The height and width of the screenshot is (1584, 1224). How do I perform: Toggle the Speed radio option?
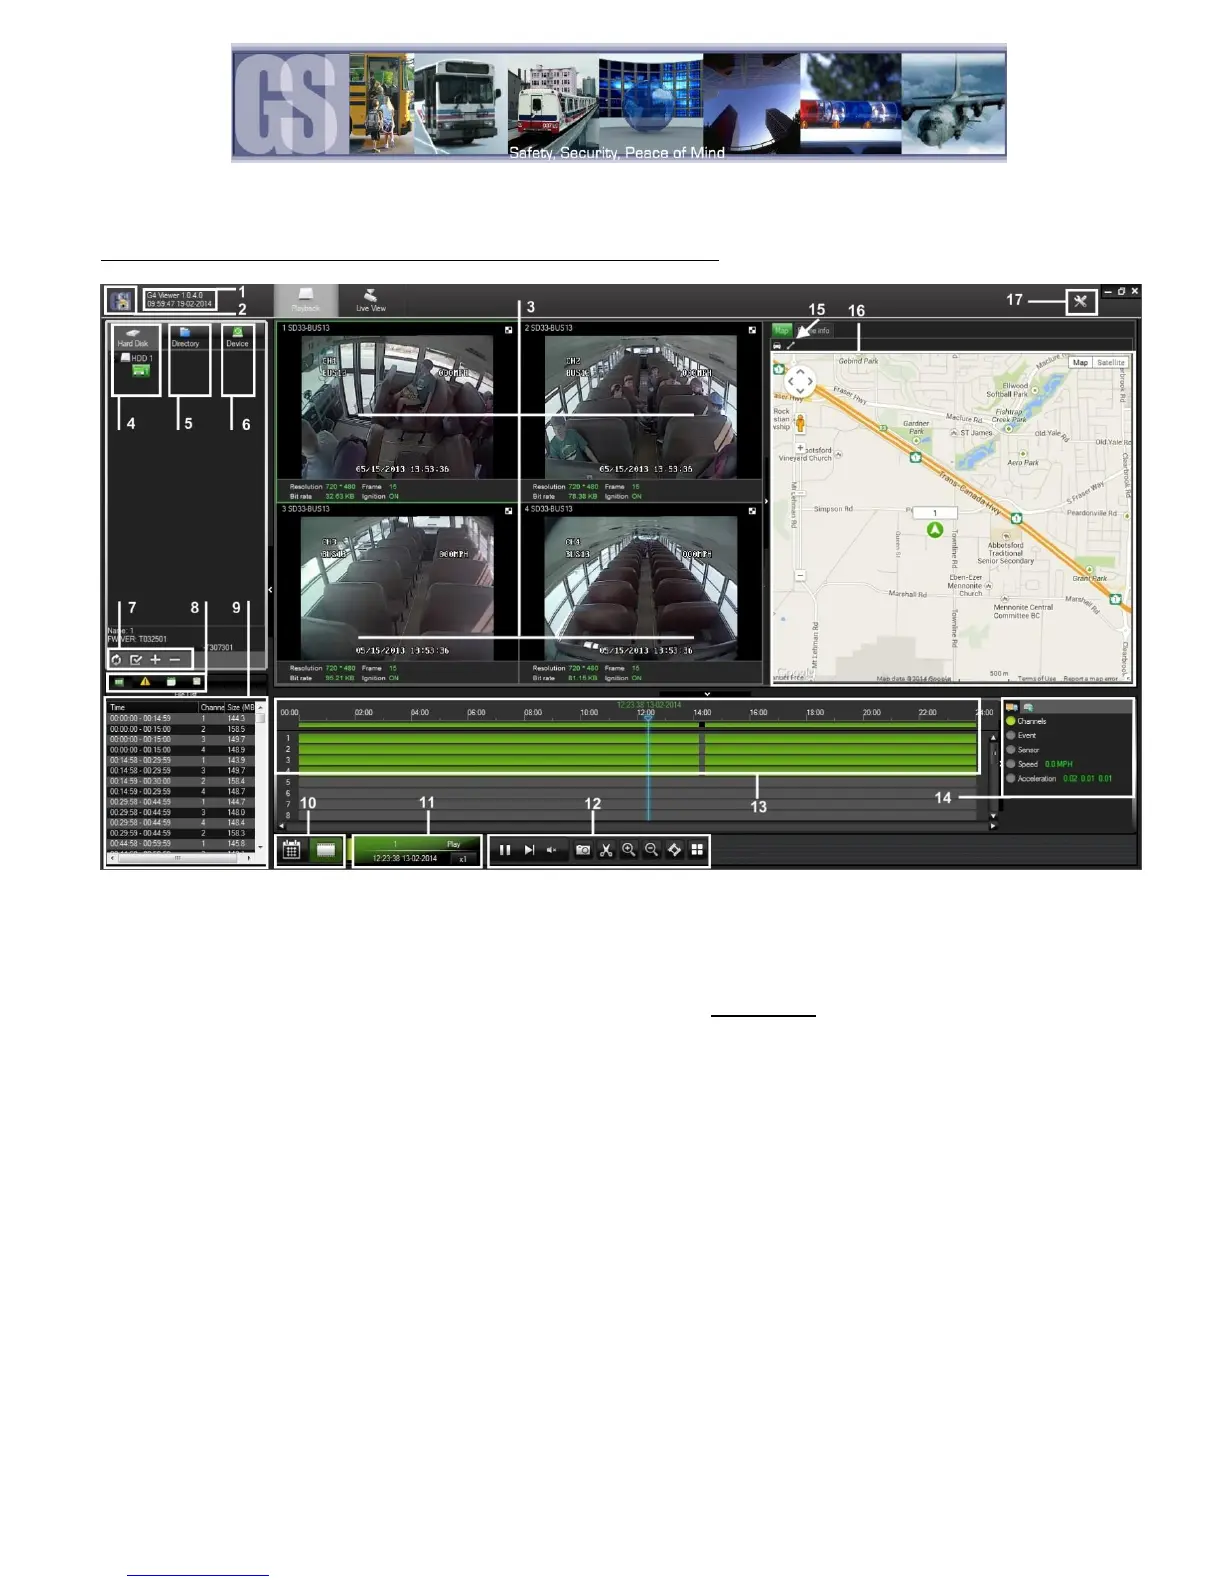pyautogui.click(x=1011, y=763)
